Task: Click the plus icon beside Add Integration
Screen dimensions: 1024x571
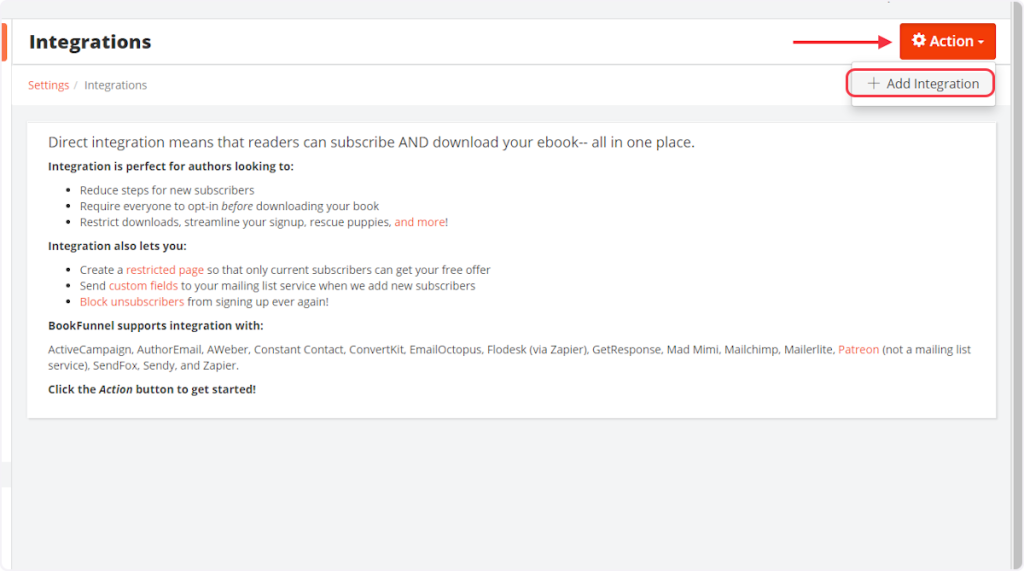Action: pyautogui.click(x=873, y=84)
